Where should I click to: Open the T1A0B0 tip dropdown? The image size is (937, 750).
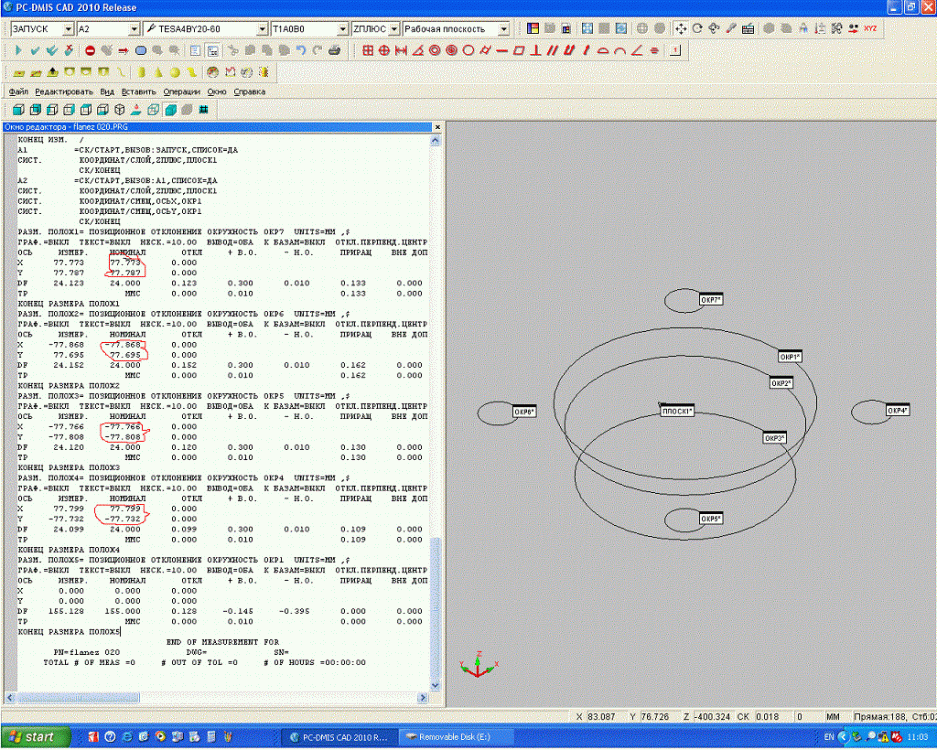[x=342, y=29]
